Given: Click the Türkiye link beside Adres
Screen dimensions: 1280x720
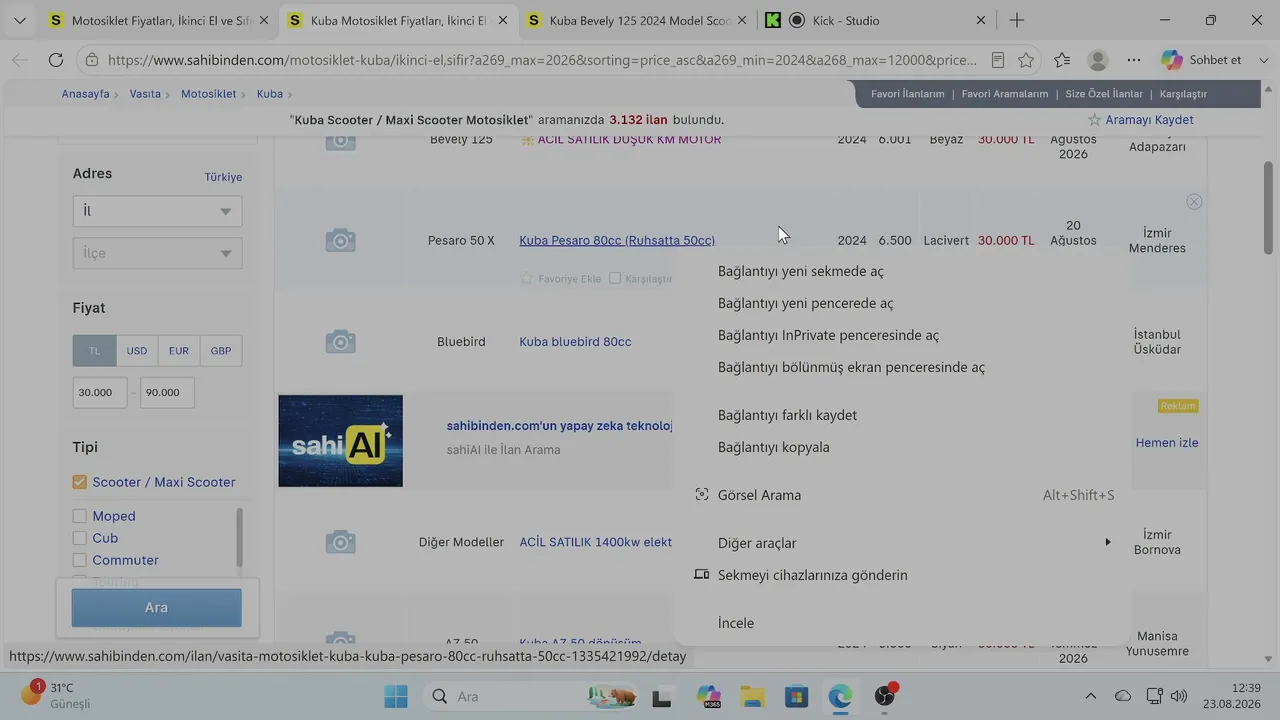Looking at the screenshot, I should (x=223, y=177).
